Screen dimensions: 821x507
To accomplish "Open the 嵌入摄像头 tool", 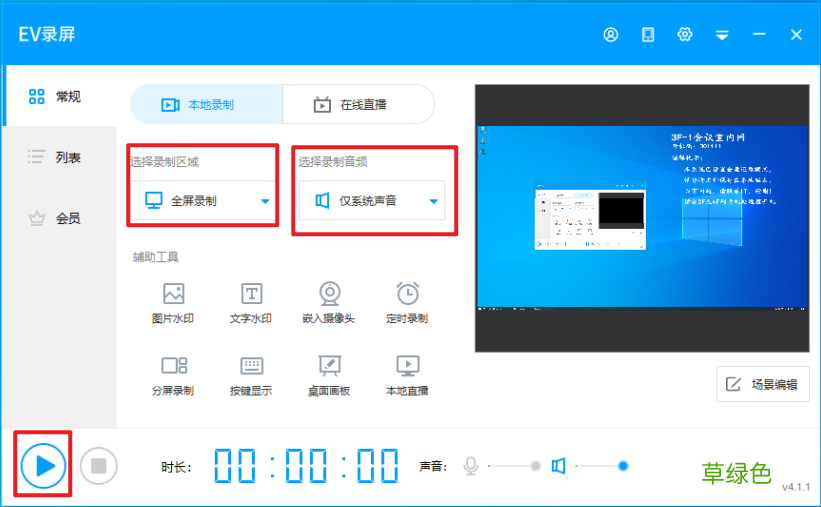I will pos(329,303).
